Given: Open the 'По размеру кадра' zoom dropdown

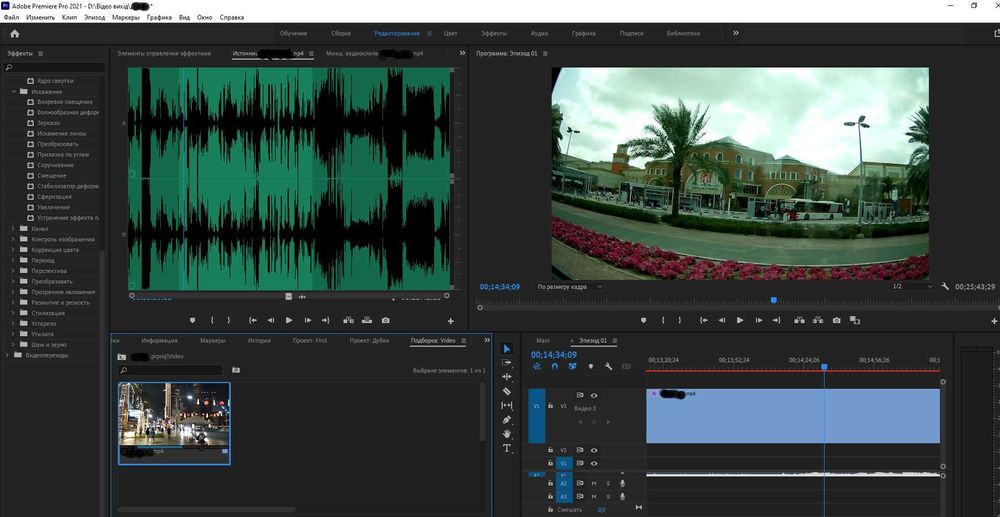Looking at the screenshot, I should point(569,287).
